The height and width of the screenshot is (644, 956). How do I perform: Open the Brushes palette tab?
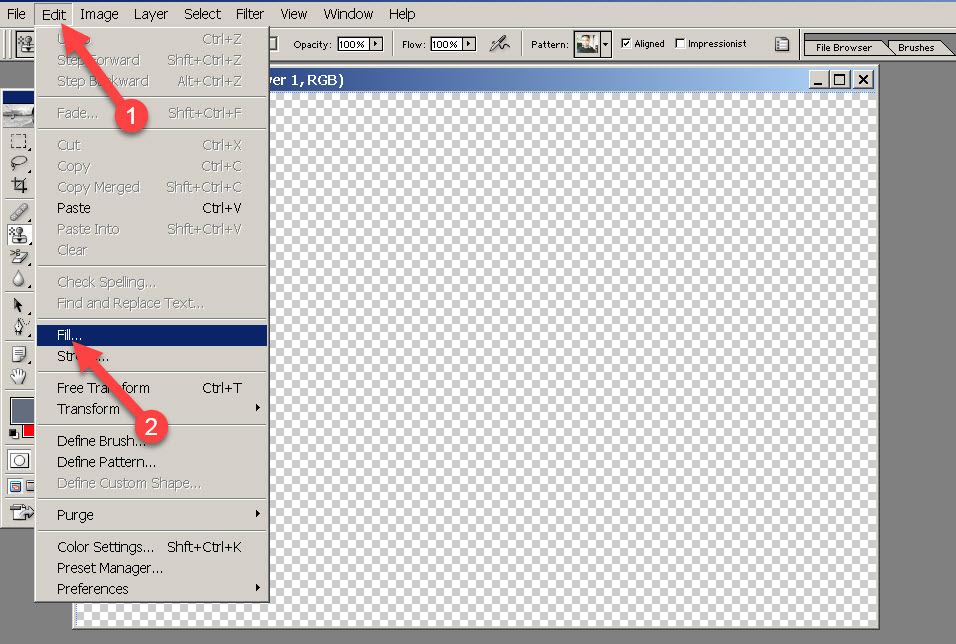[915, 47]
